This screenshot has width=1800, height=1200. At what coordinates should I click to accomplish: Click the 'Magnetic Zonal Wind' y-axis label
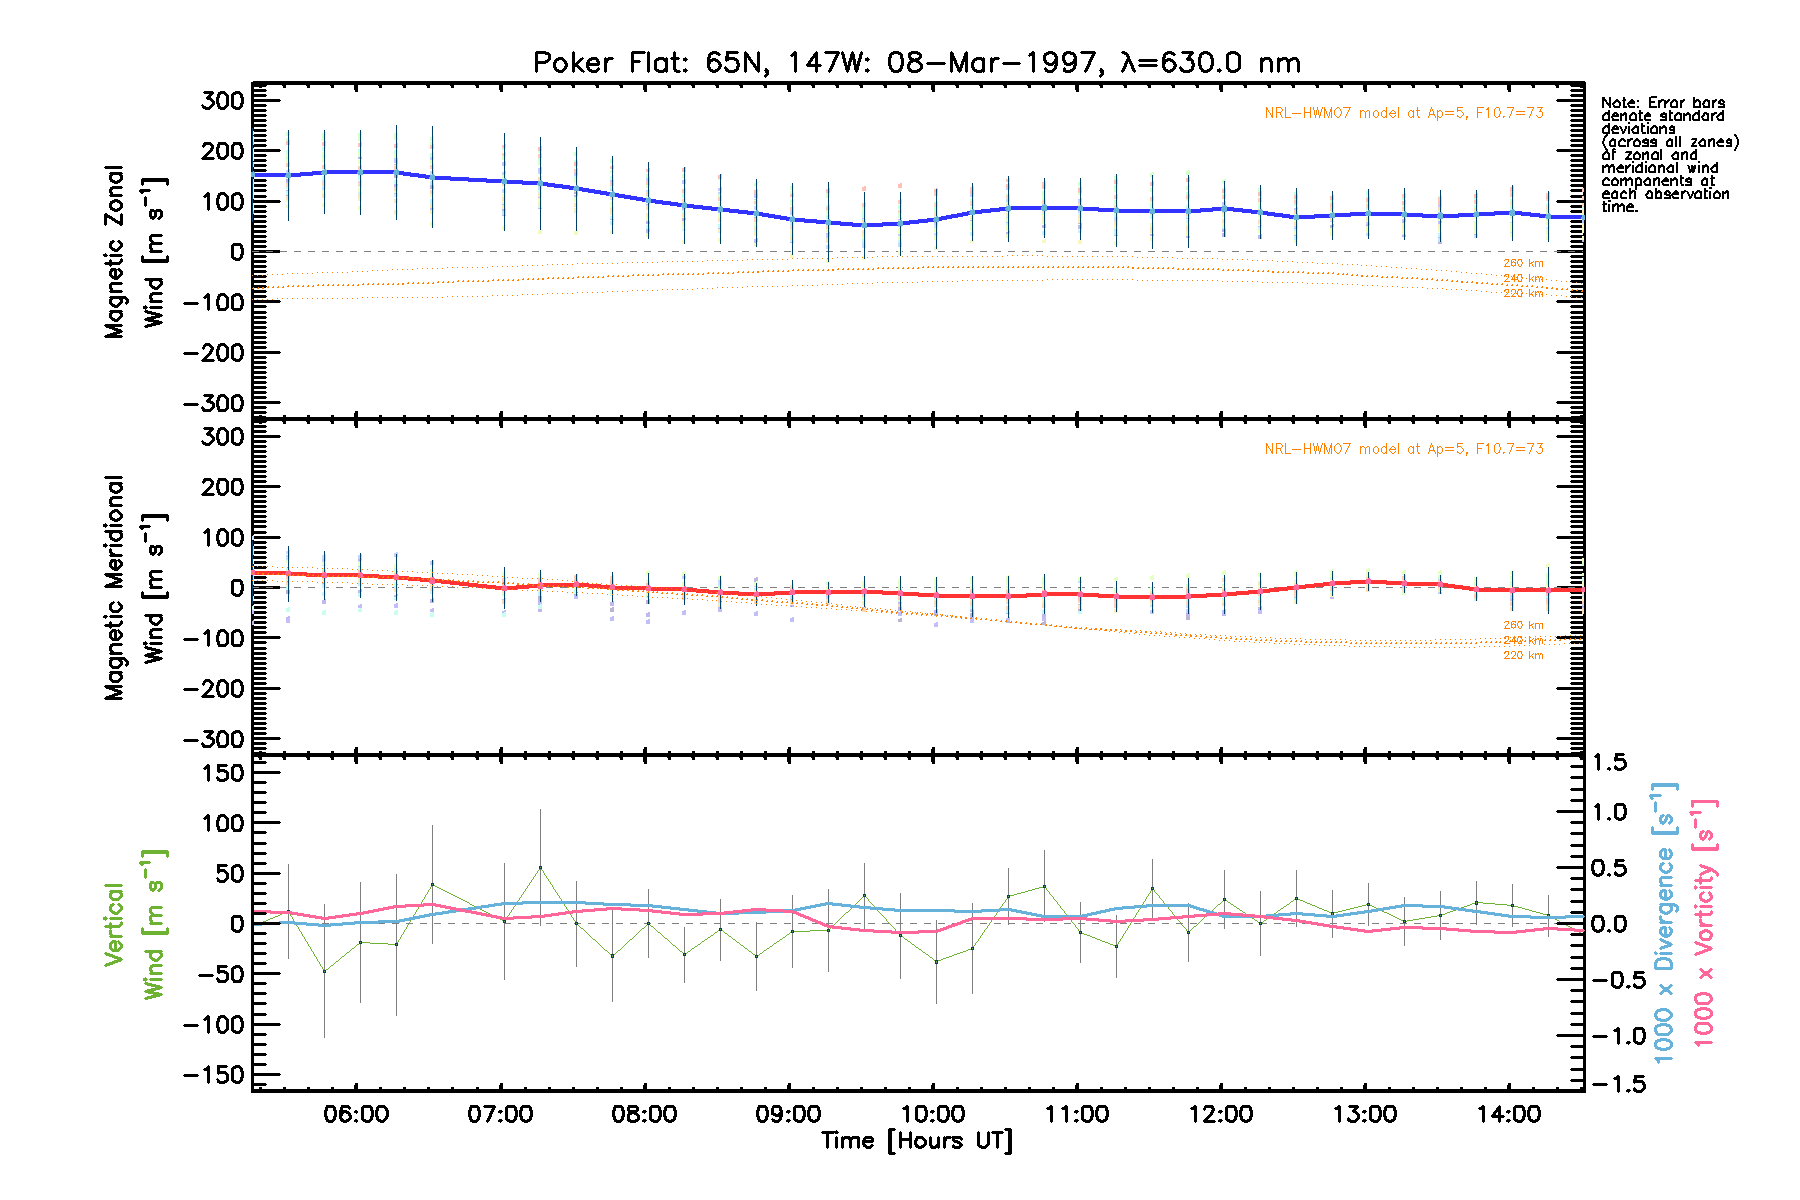[134, 252]
